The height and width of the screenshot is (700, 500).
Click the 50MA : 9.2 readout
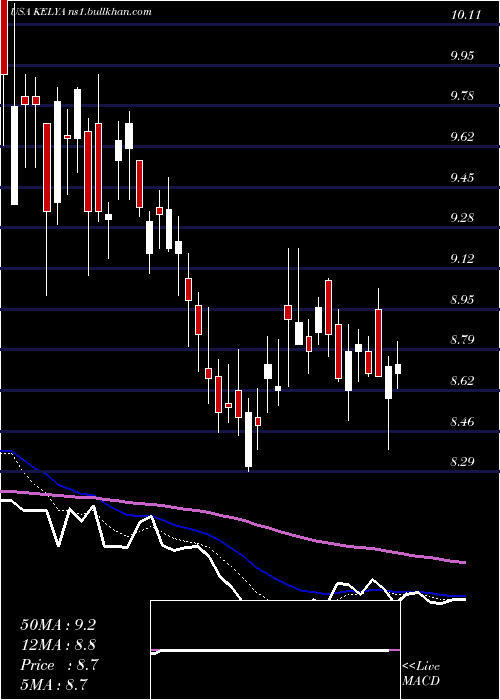[x=58, y=625]
